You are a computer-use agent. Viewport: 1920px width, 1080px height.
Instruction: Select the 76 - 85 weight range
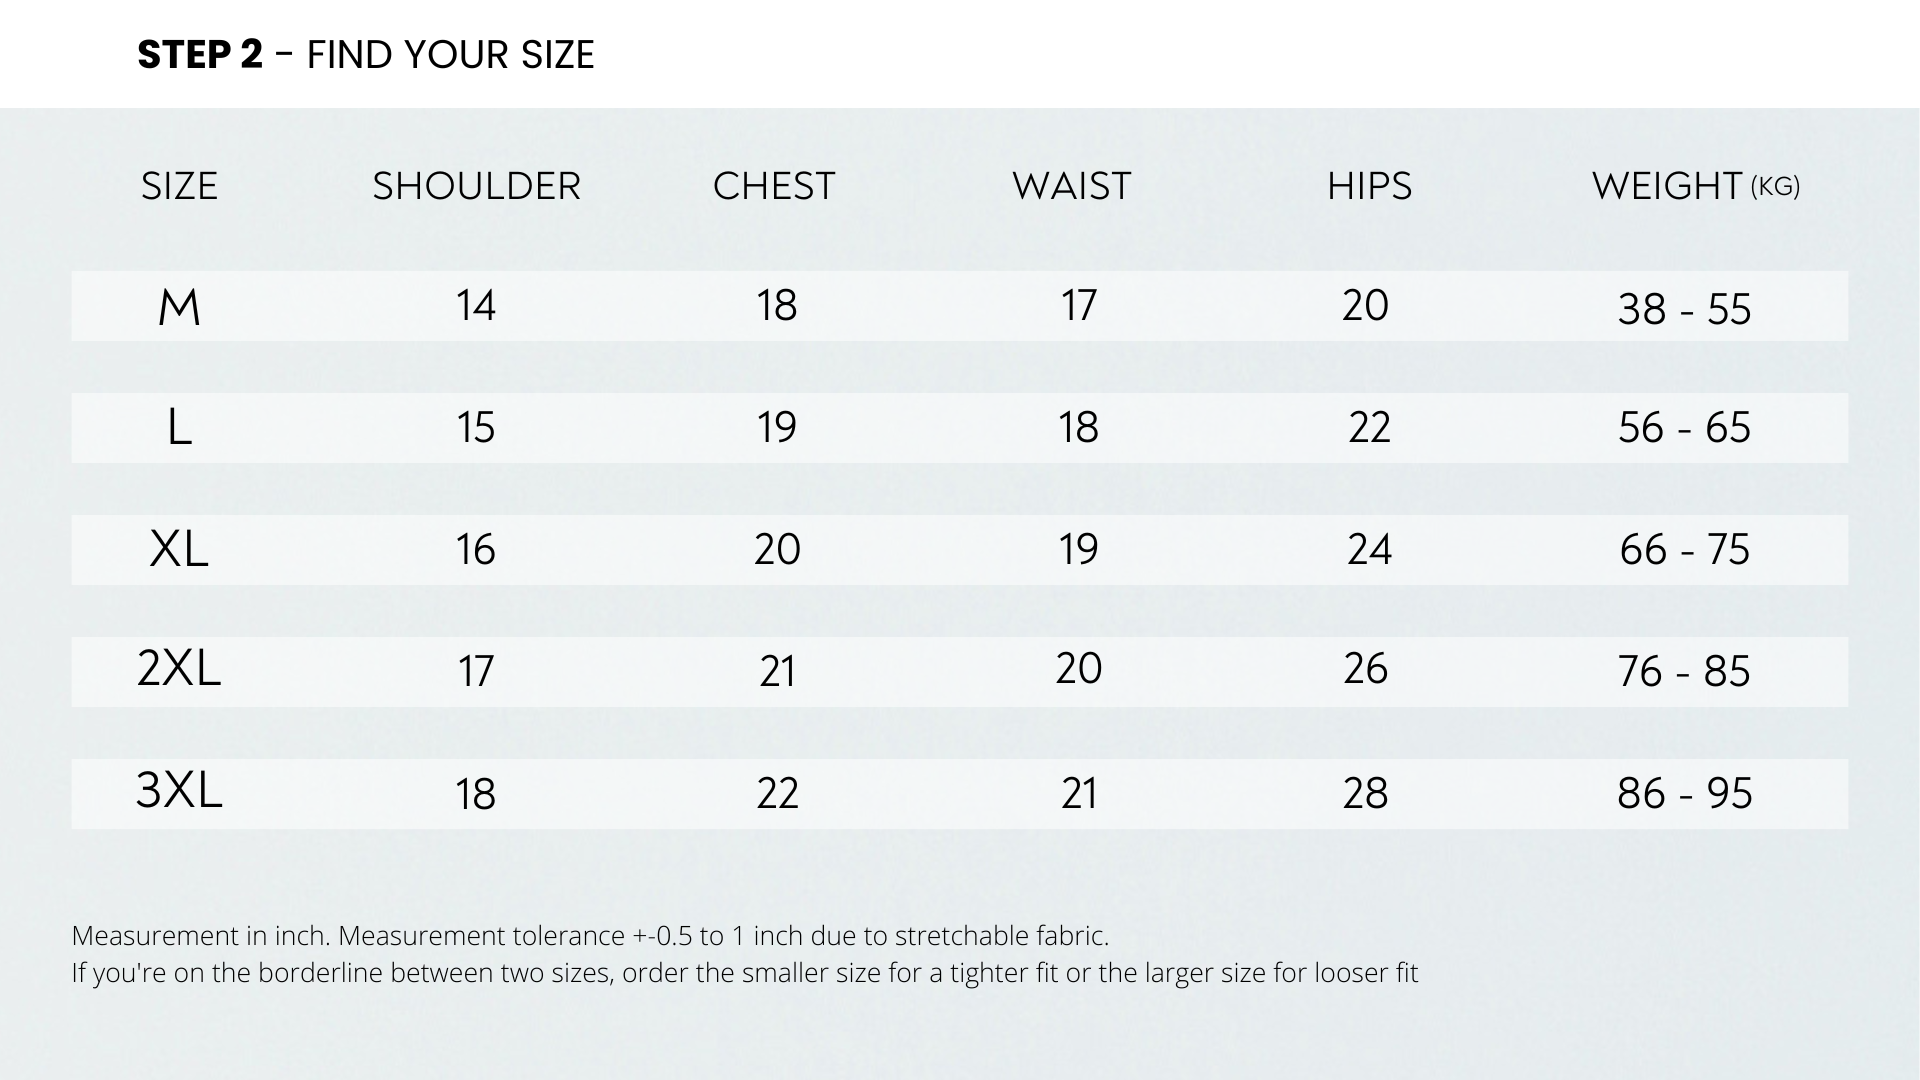(x=1684, y=671)
